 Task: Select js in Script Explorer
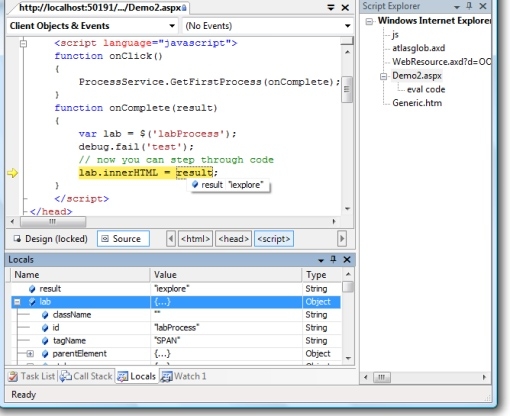pos(395,35)
